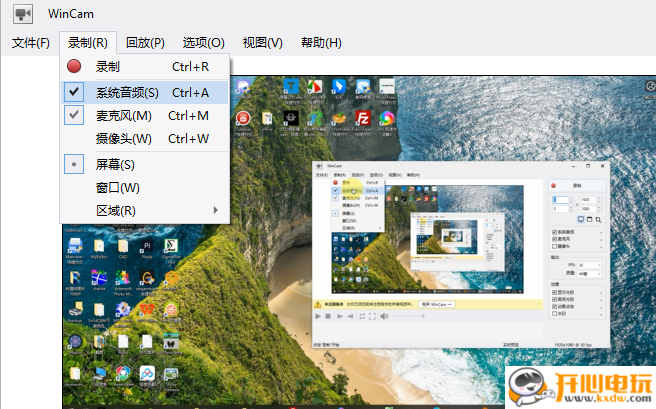This screenshot has height=409, width=656.
Task: Click the red record dot in the menu
Action: (74, 66)
